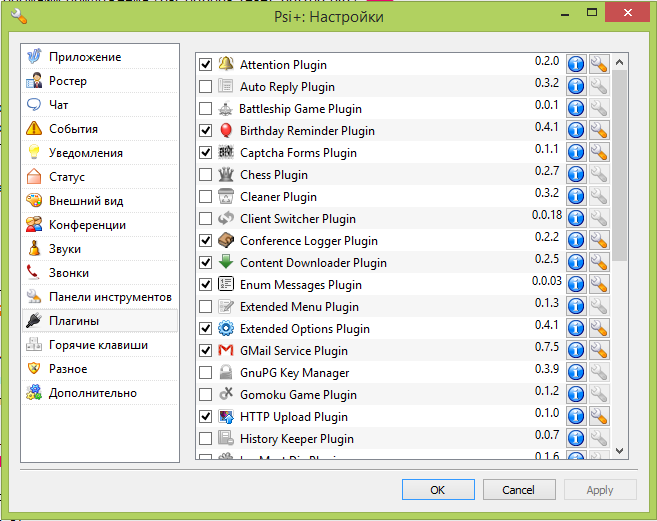
Task: Enable the Auto Reply Plugin checkbox
Action: pyautogui.click(x=206, y=87)
